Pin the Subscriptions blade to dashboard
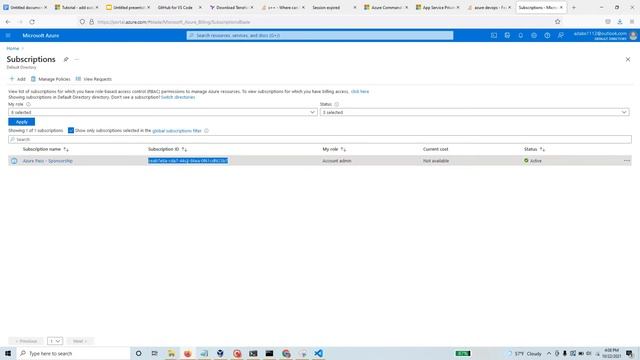The height and width of the screenshot is (360, 640). point(66,60)
